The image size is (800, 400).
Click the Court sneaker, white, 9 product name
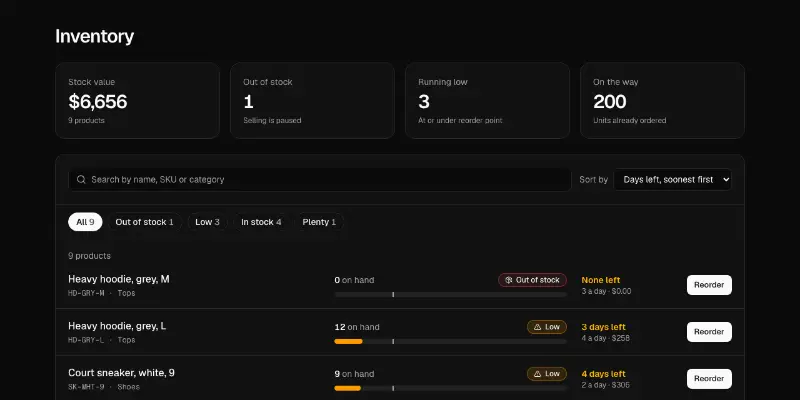click(x=121, y=373)
